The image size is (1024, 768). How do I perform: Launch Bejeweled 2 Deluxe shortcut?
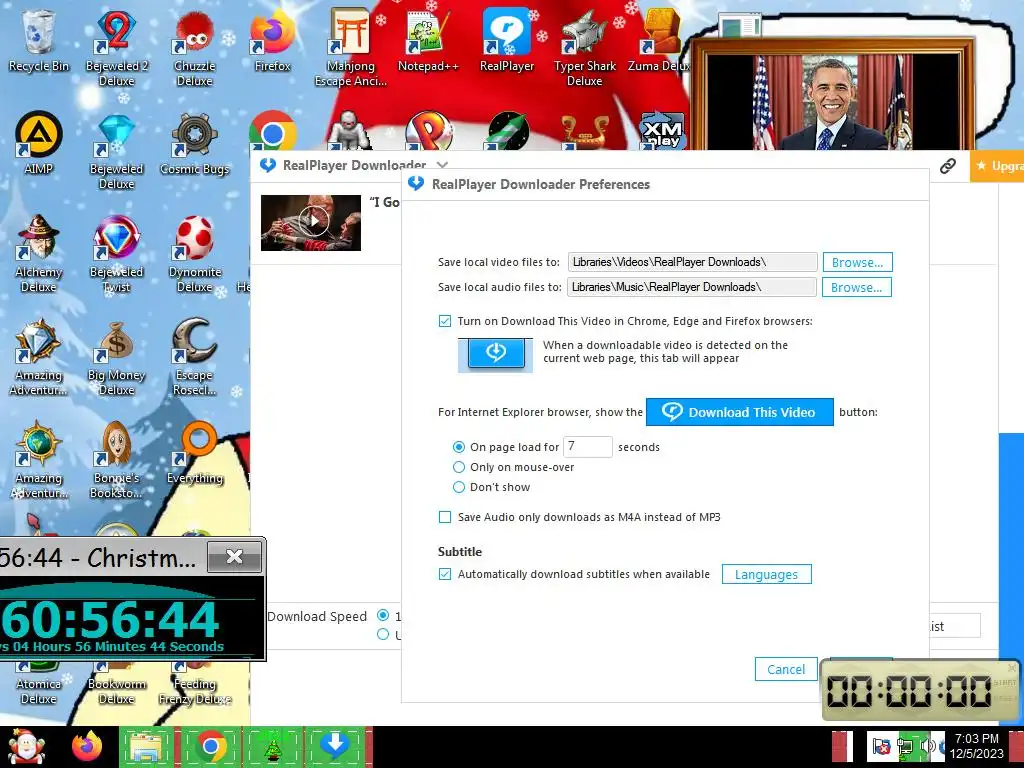pos(116,46)
